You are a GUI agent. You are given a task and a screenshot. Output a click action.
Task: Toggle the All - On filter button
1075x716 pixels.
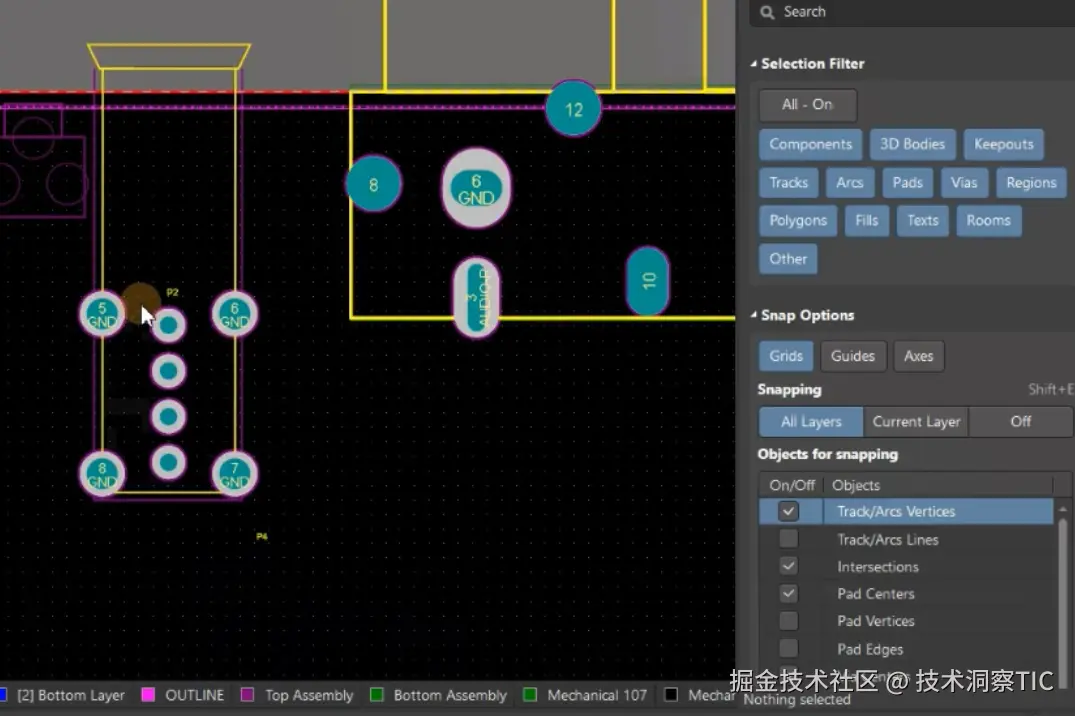[808, 105]
